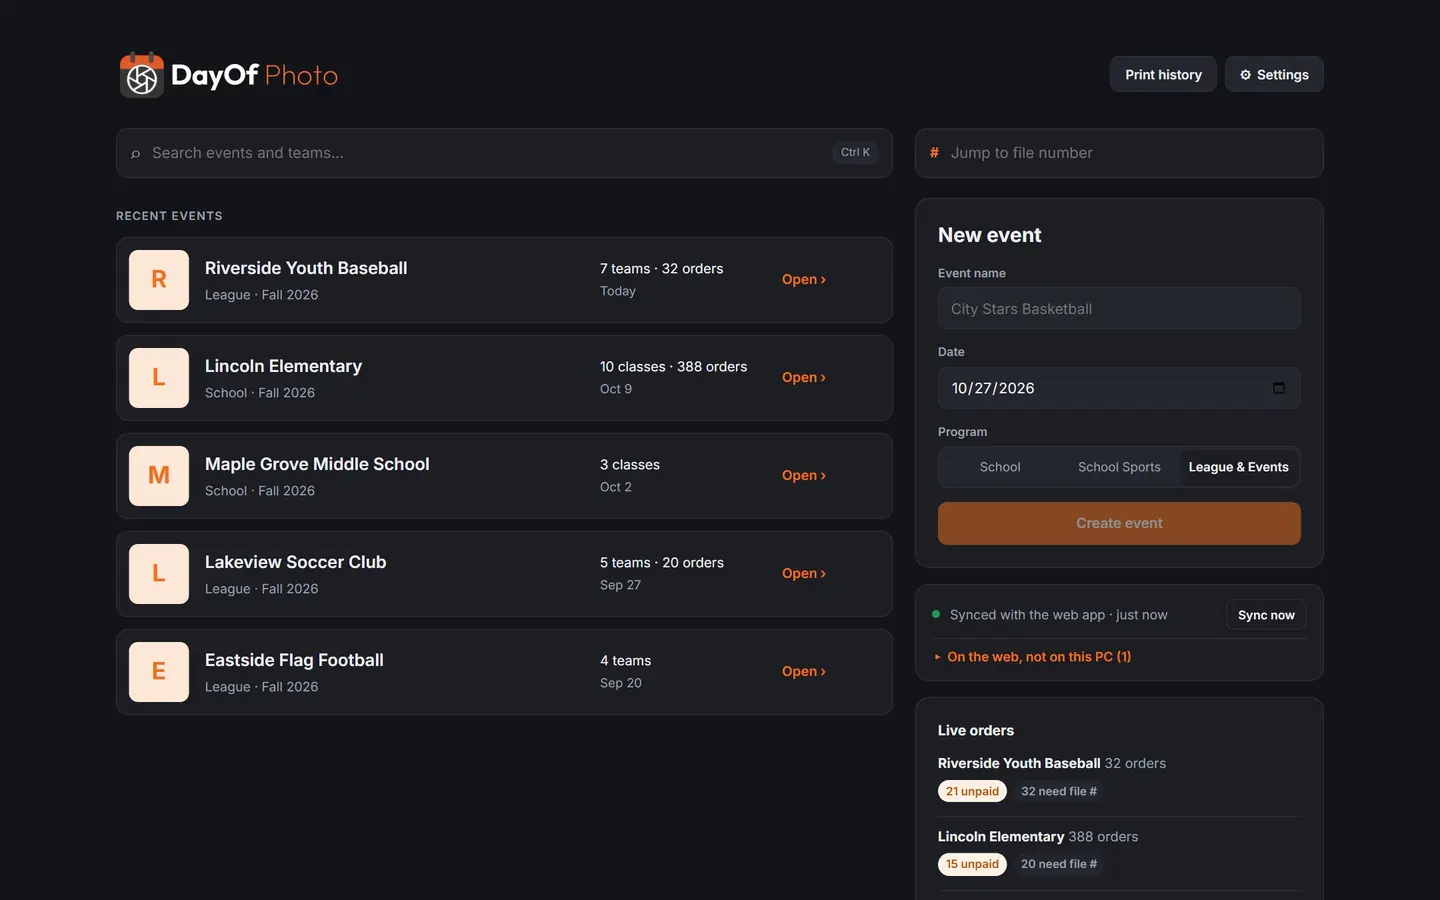This screenshot has width=1440, height=900.
Task: Open the Settings menu
Action: 1274,74
